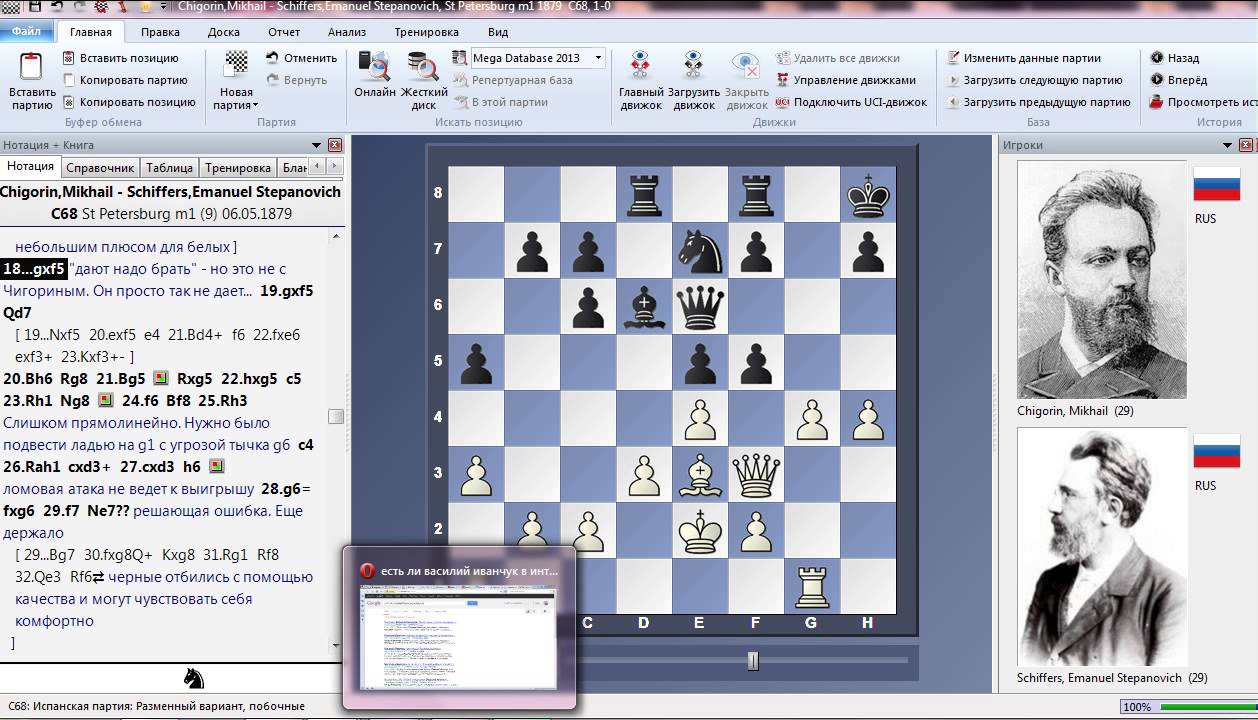Switch to the Вид ribbon tab
The image size is (1258, 720).
tap(498, 32)
